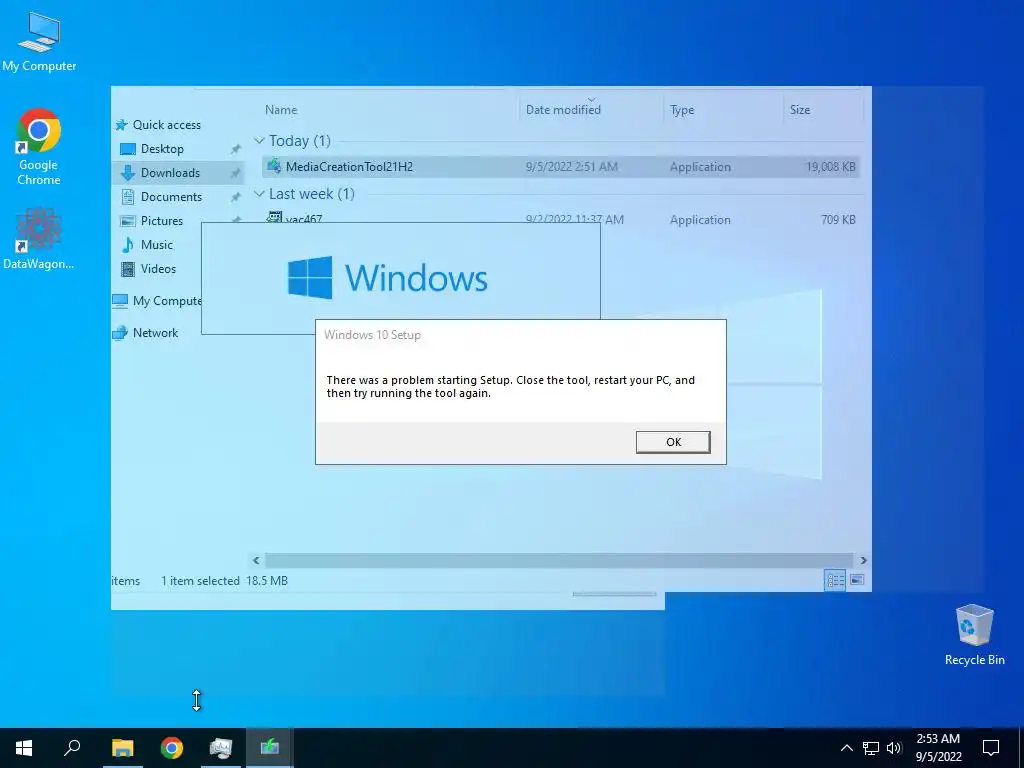Viewport: 1024px width, 768px height.
Task: Open the taskbar app with monitor icon
Action: [x=221, y=748]
